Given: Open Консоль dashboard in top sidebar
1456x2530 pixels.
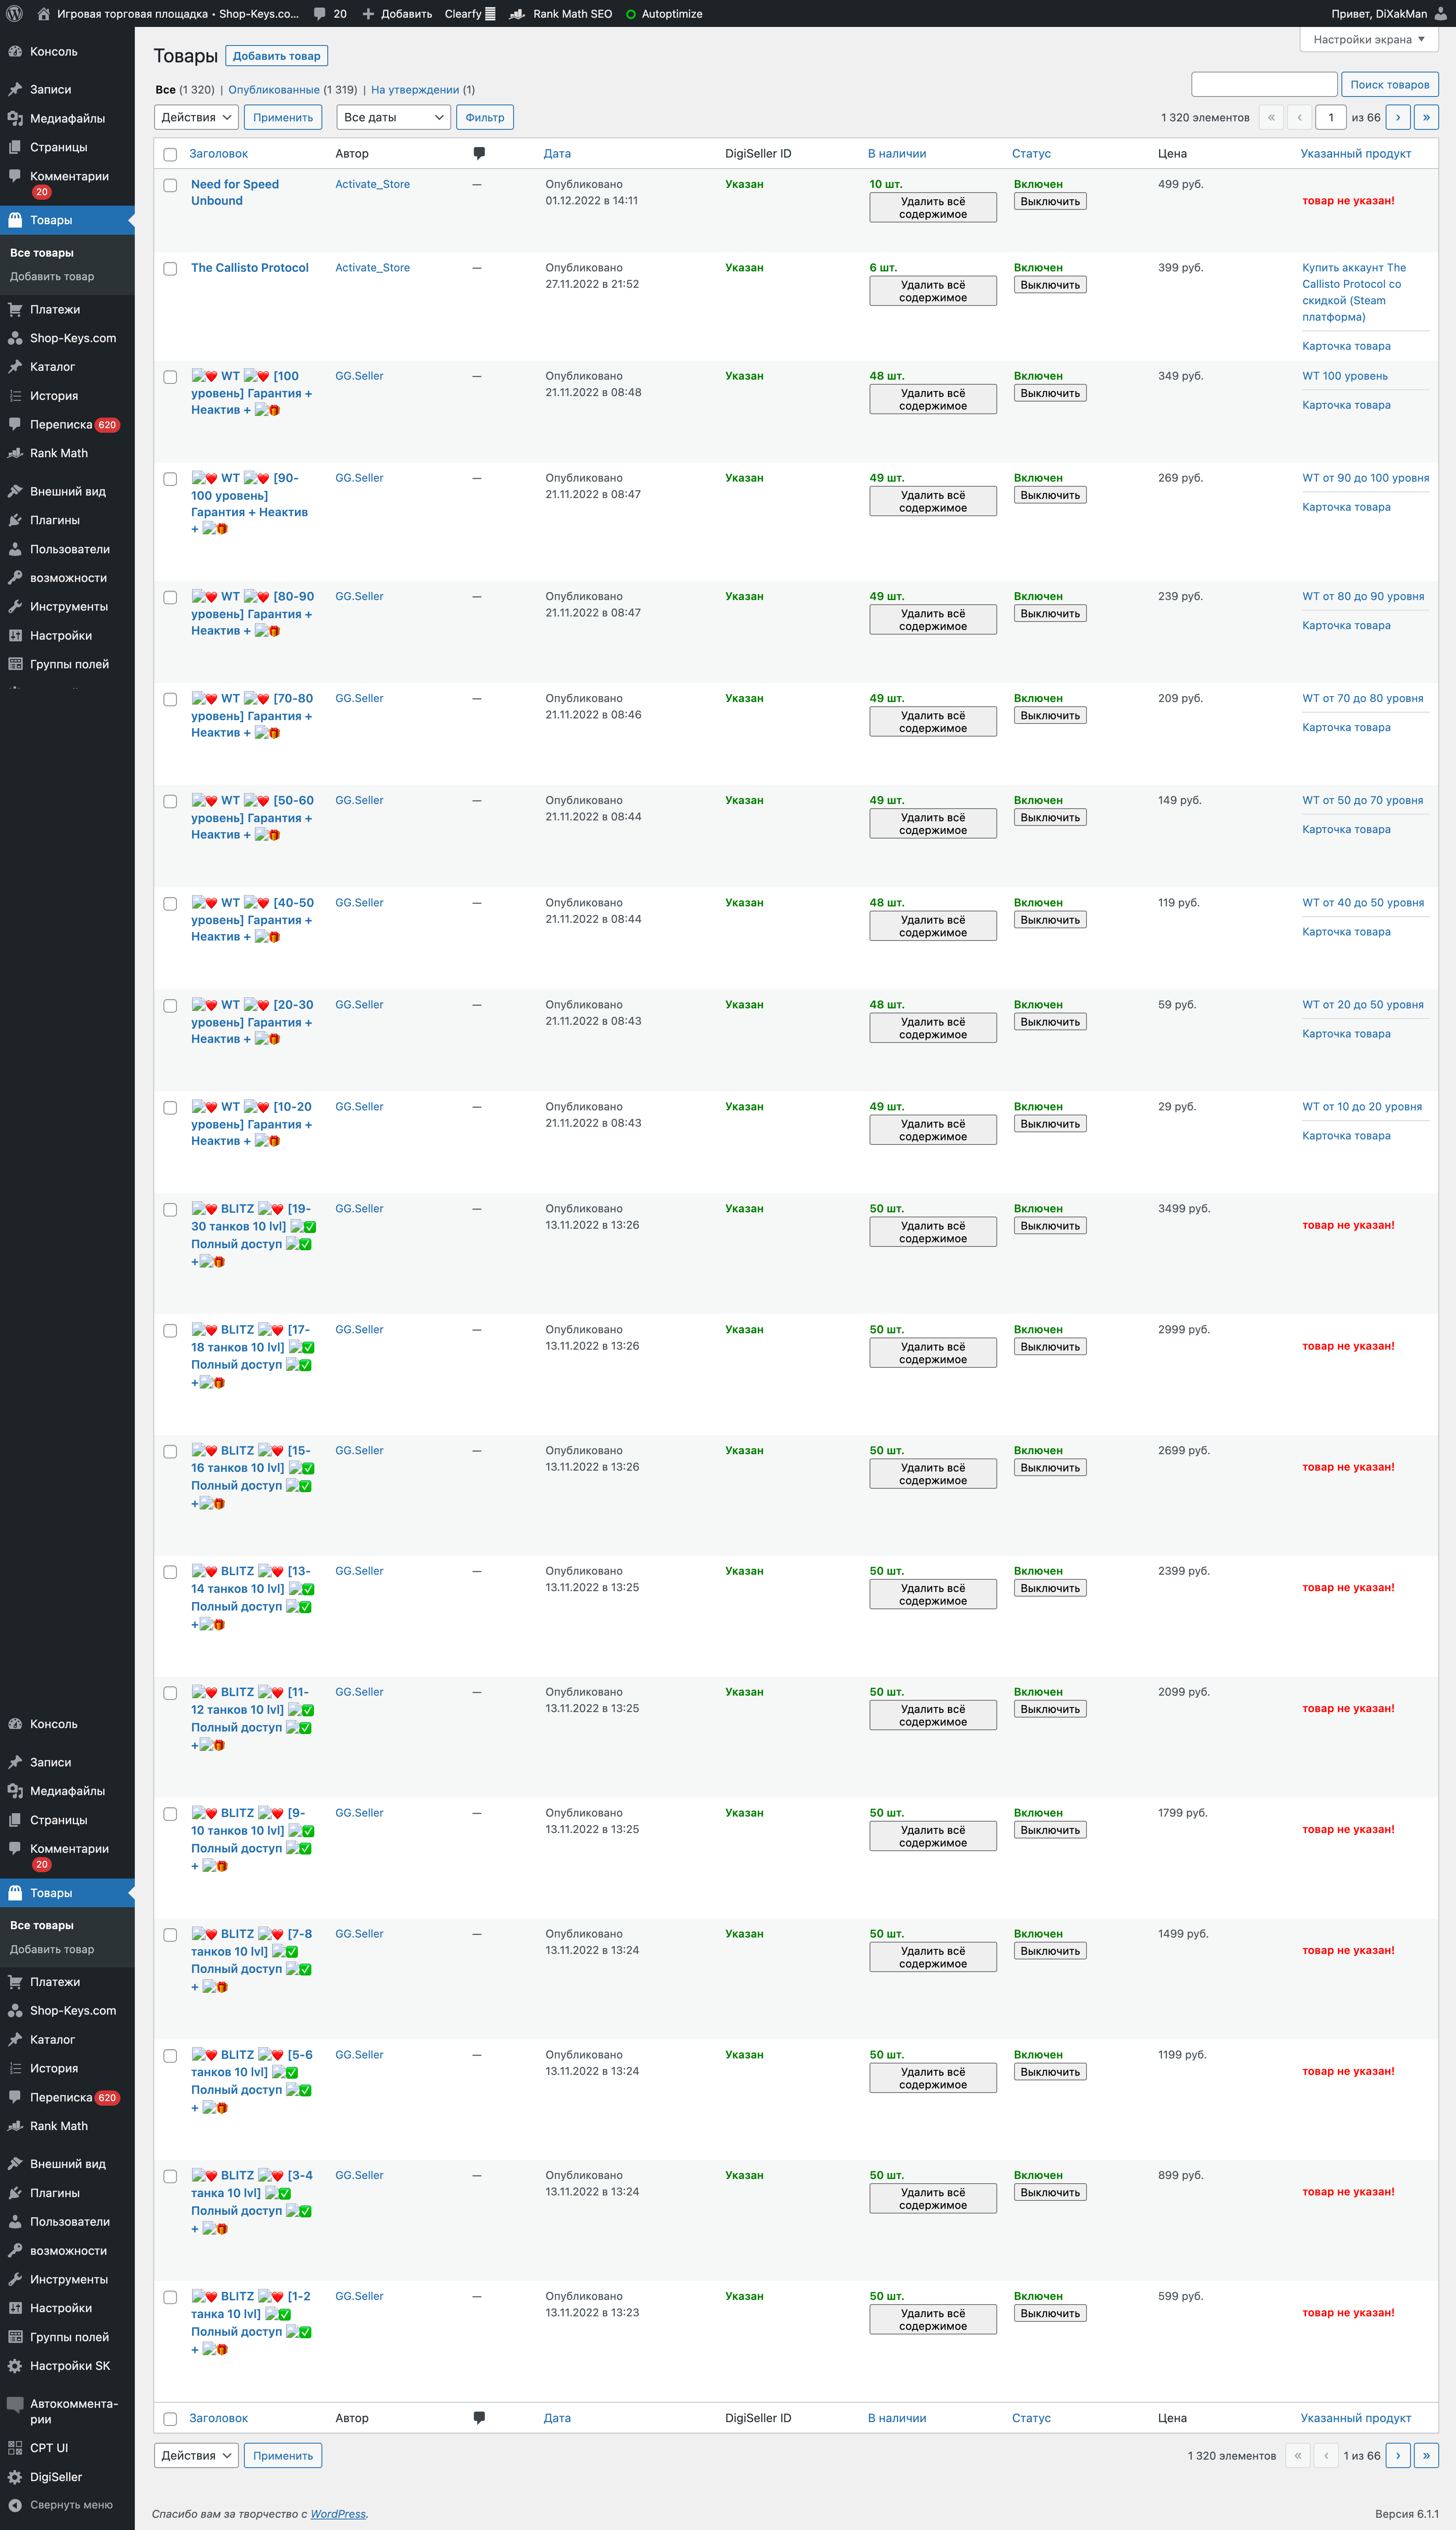Looking at the screenshot, I should pyautogui.click(x=67, y=52).
